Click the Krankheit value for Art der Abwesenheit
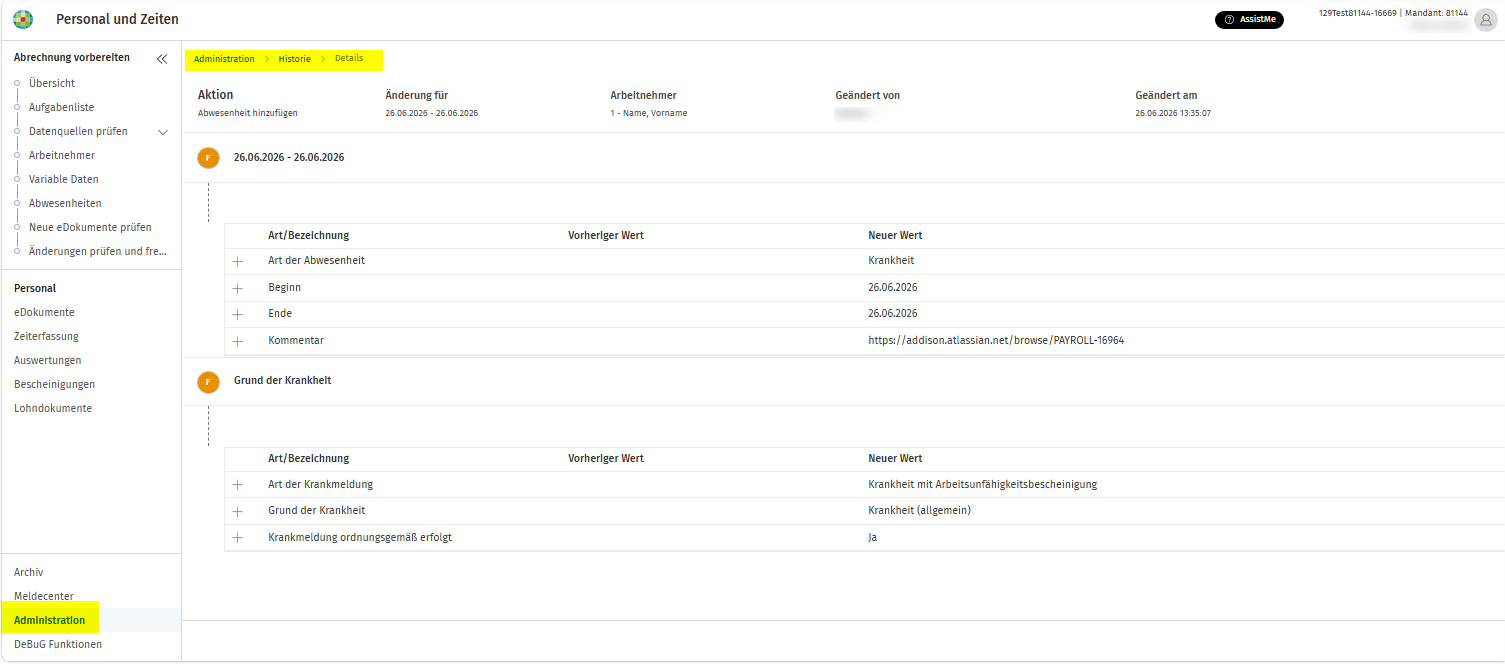 coord(891,260)
